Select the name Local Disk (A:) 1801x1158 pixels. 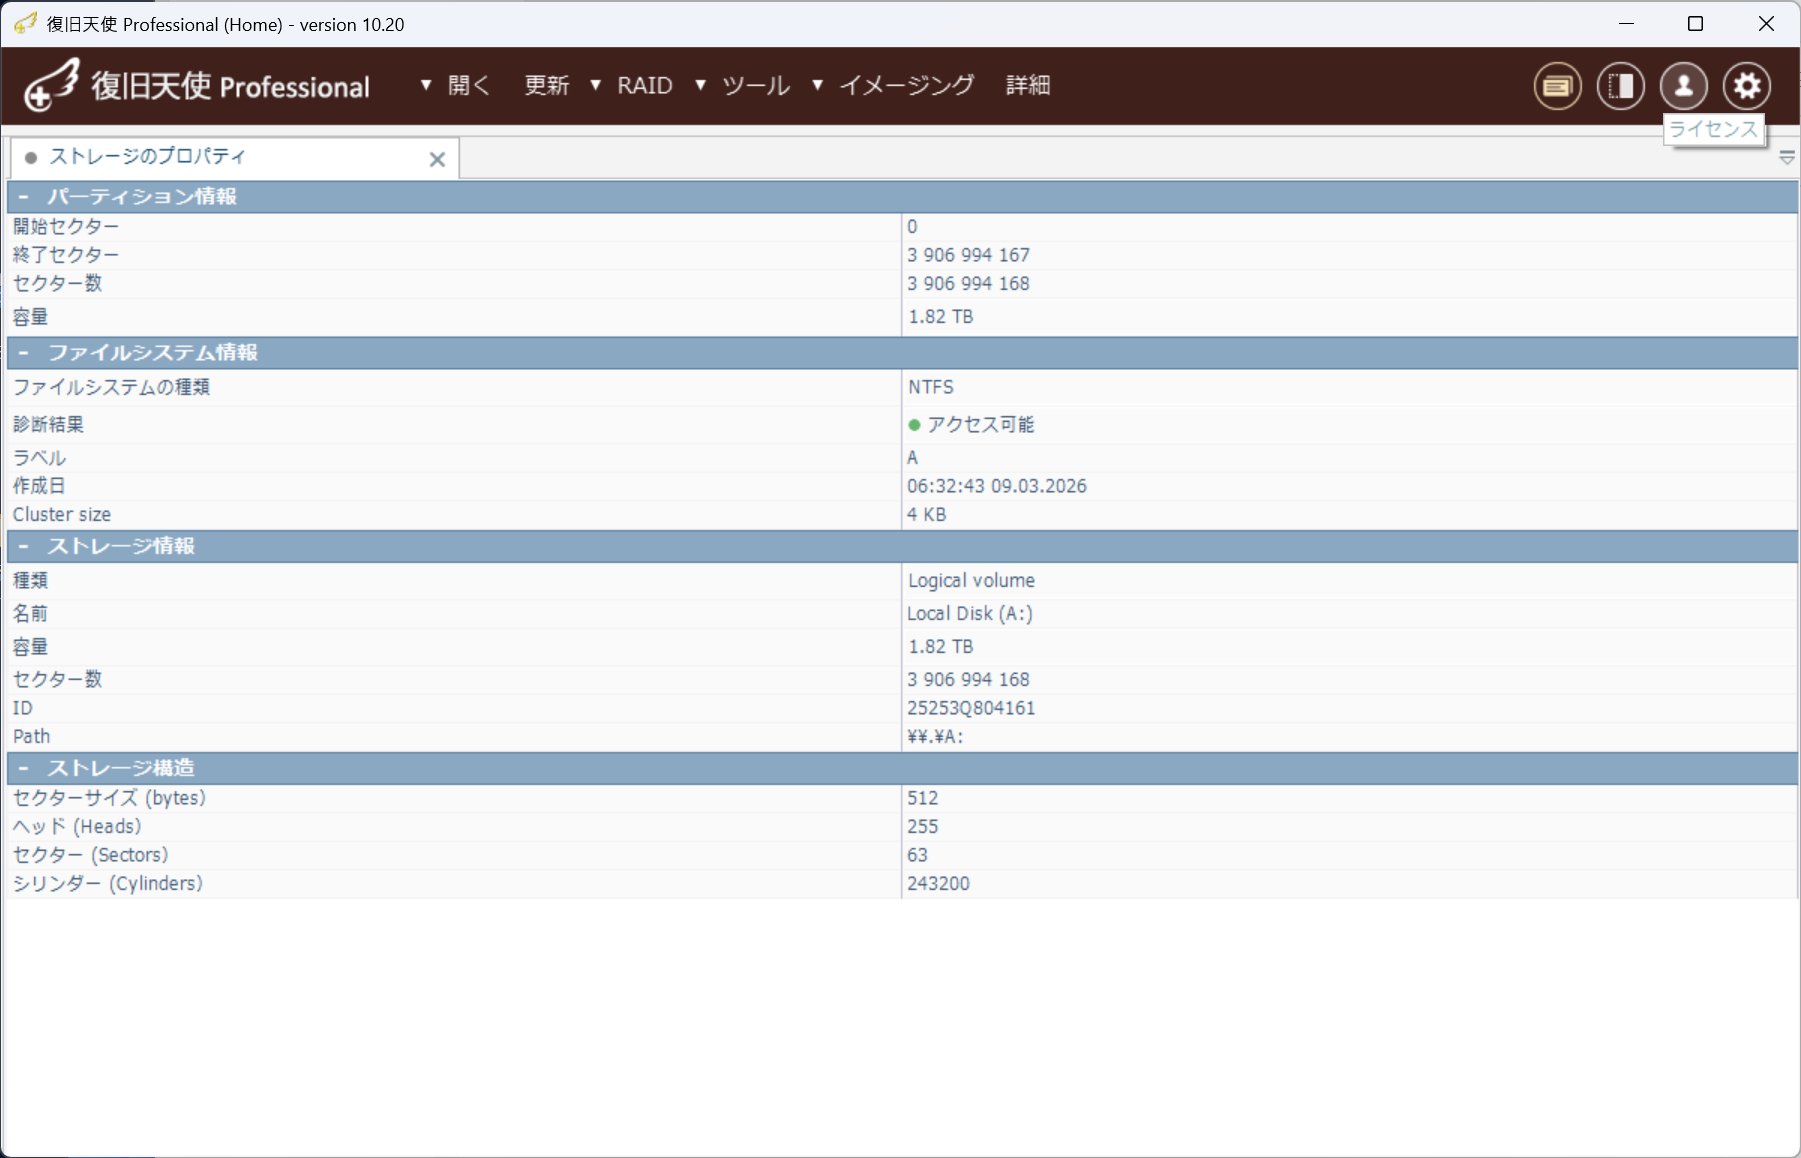(x=969, y=614)
